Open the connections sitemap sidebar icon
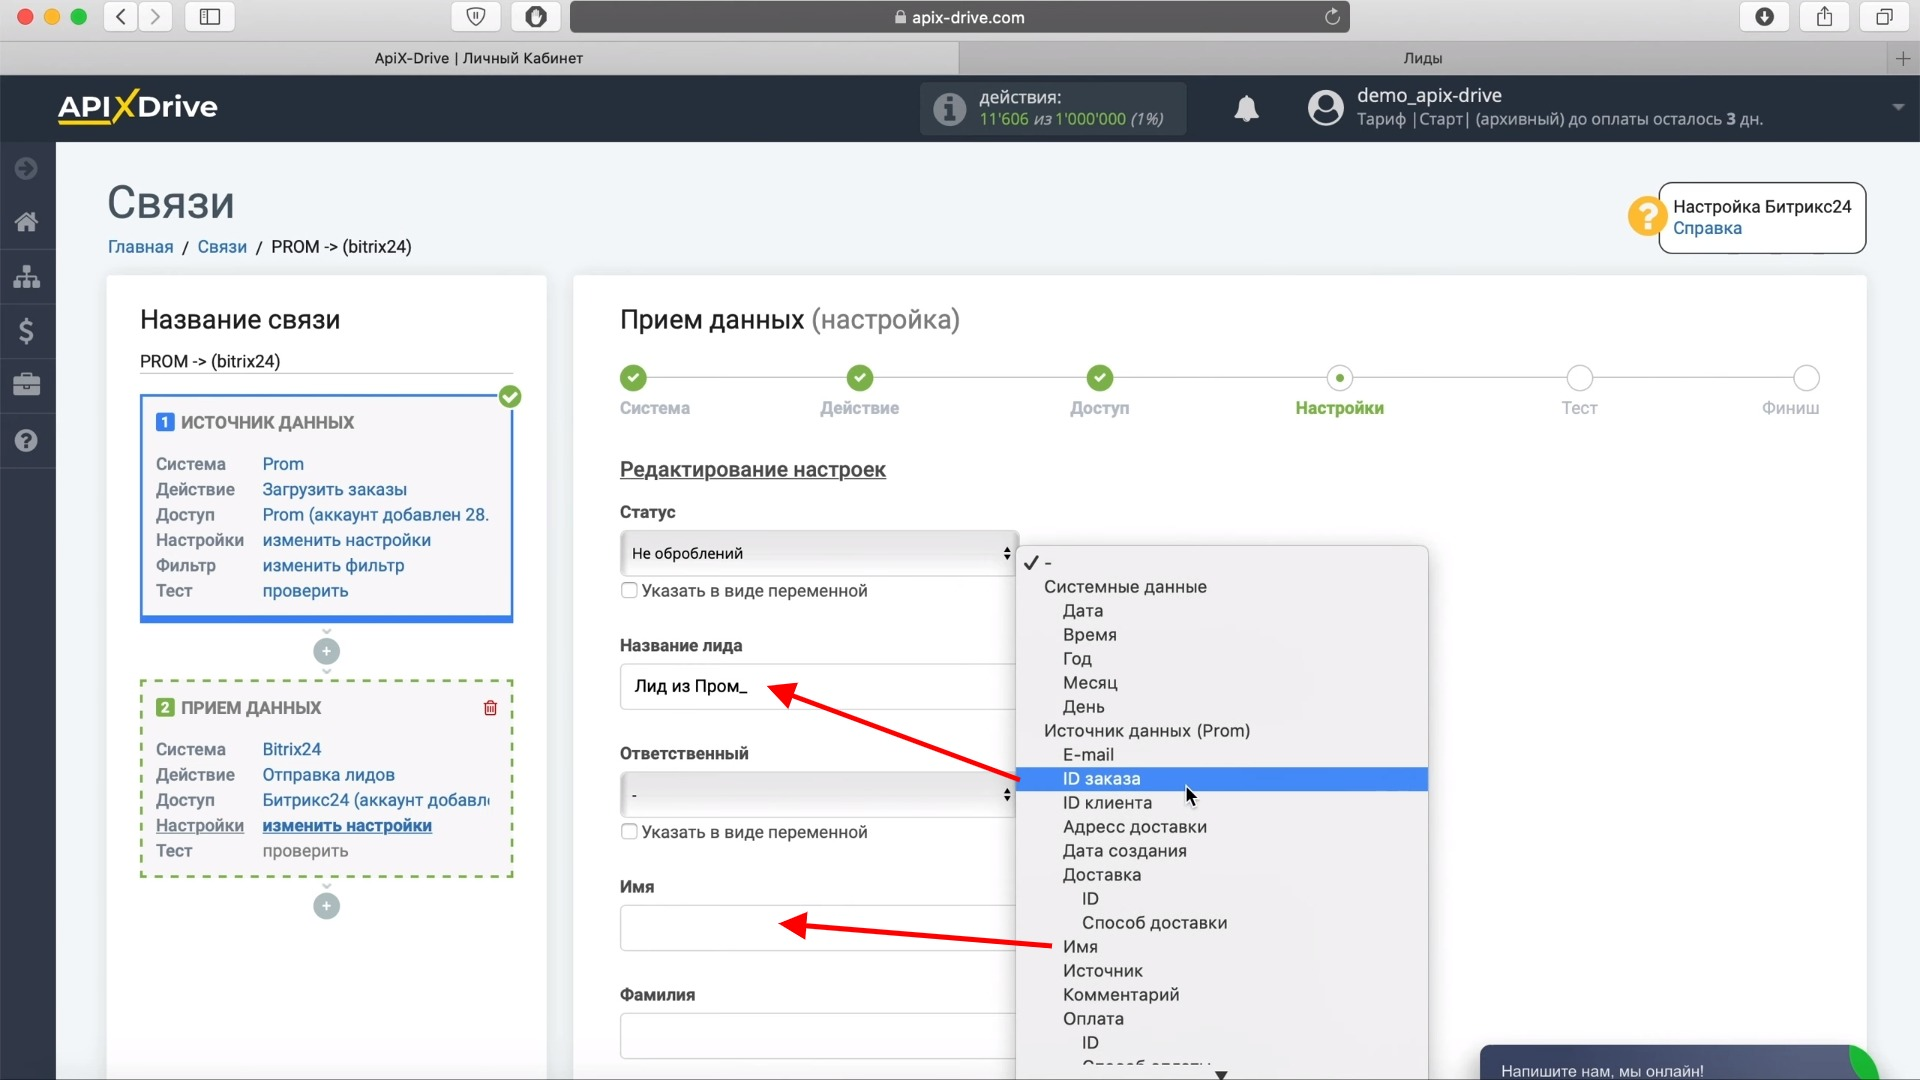1920x1080 pixels. [x=27, y=276]
